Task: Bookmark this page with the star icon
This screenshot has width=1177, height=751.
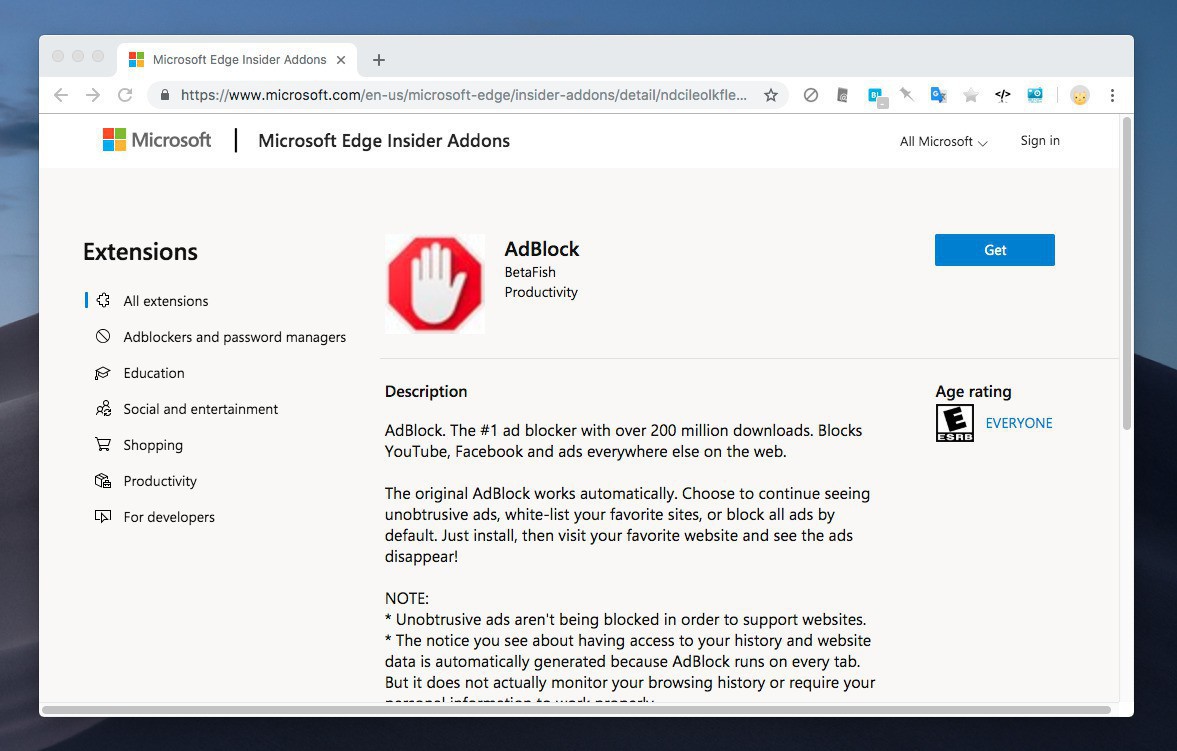Action: point(771,95)
